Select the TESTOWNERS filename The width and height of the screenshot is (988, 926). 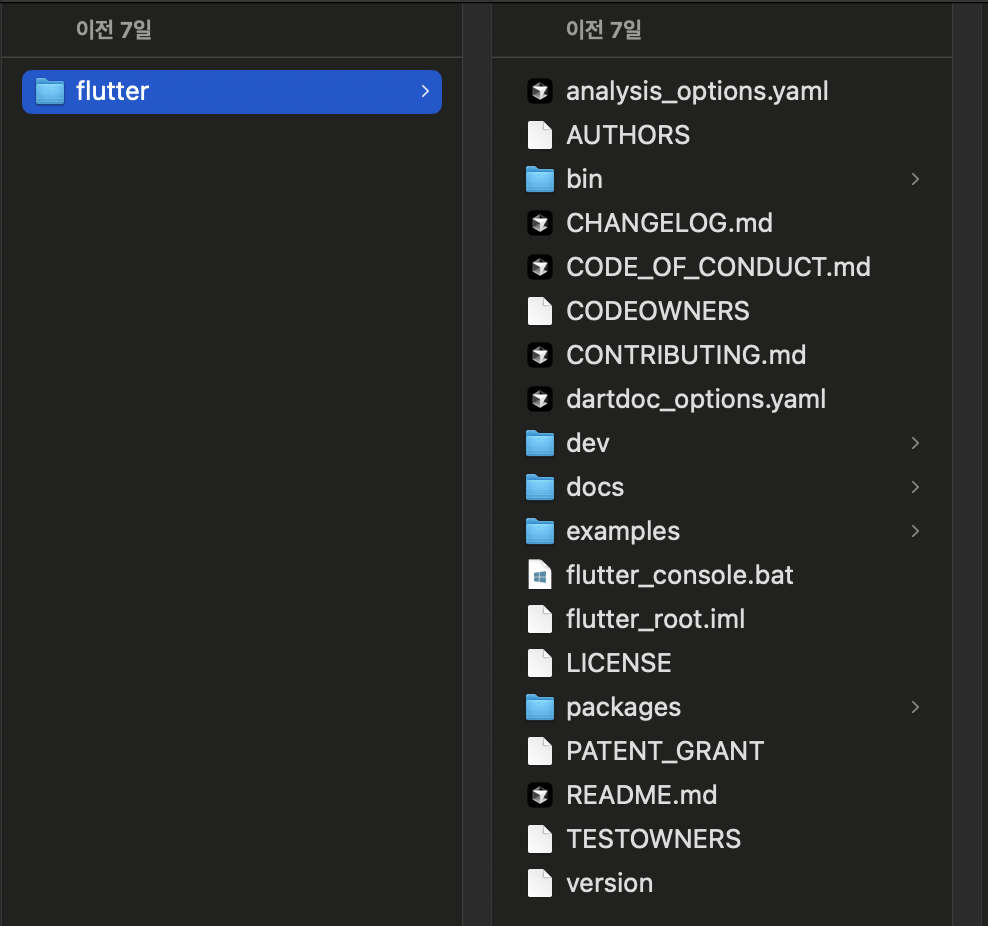(x=653, y=839)
